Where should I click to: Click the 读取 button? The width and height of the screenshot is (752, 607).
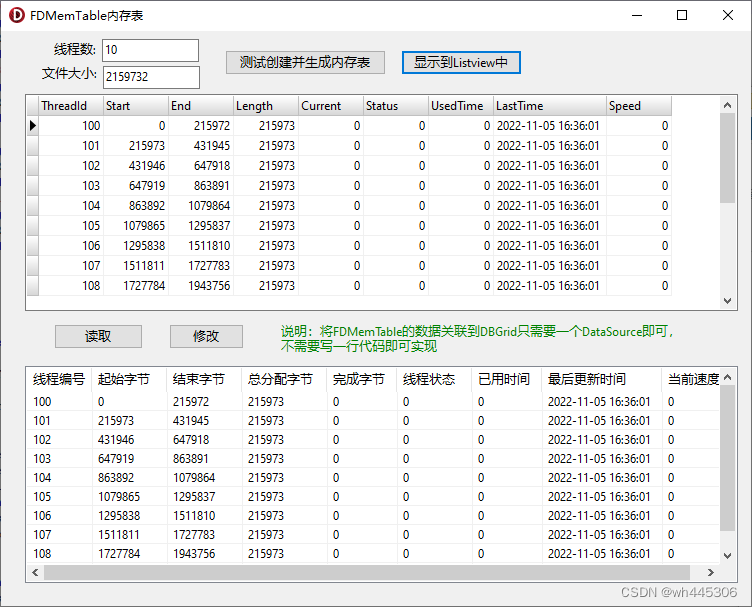pyautogui.click(x=98, y=336)
